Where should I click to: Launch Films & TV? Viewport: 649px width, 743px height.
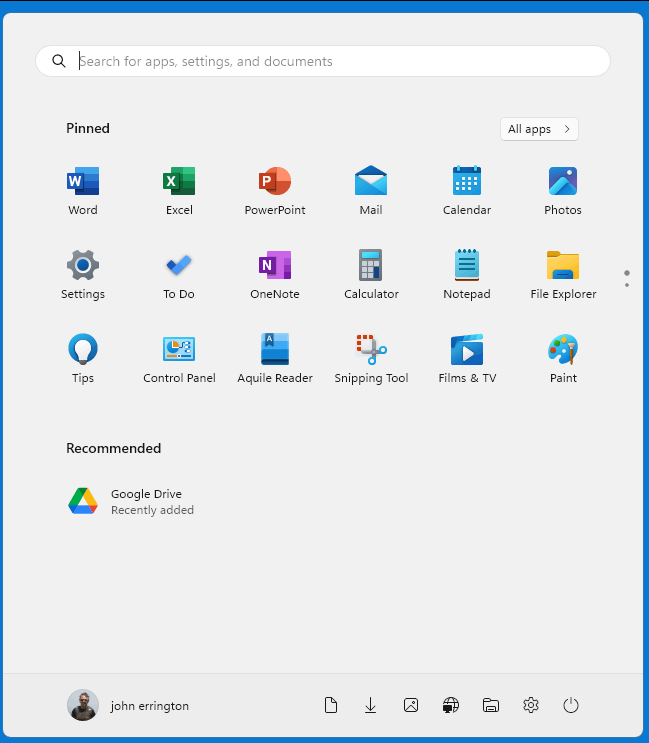tap(467, 358)
